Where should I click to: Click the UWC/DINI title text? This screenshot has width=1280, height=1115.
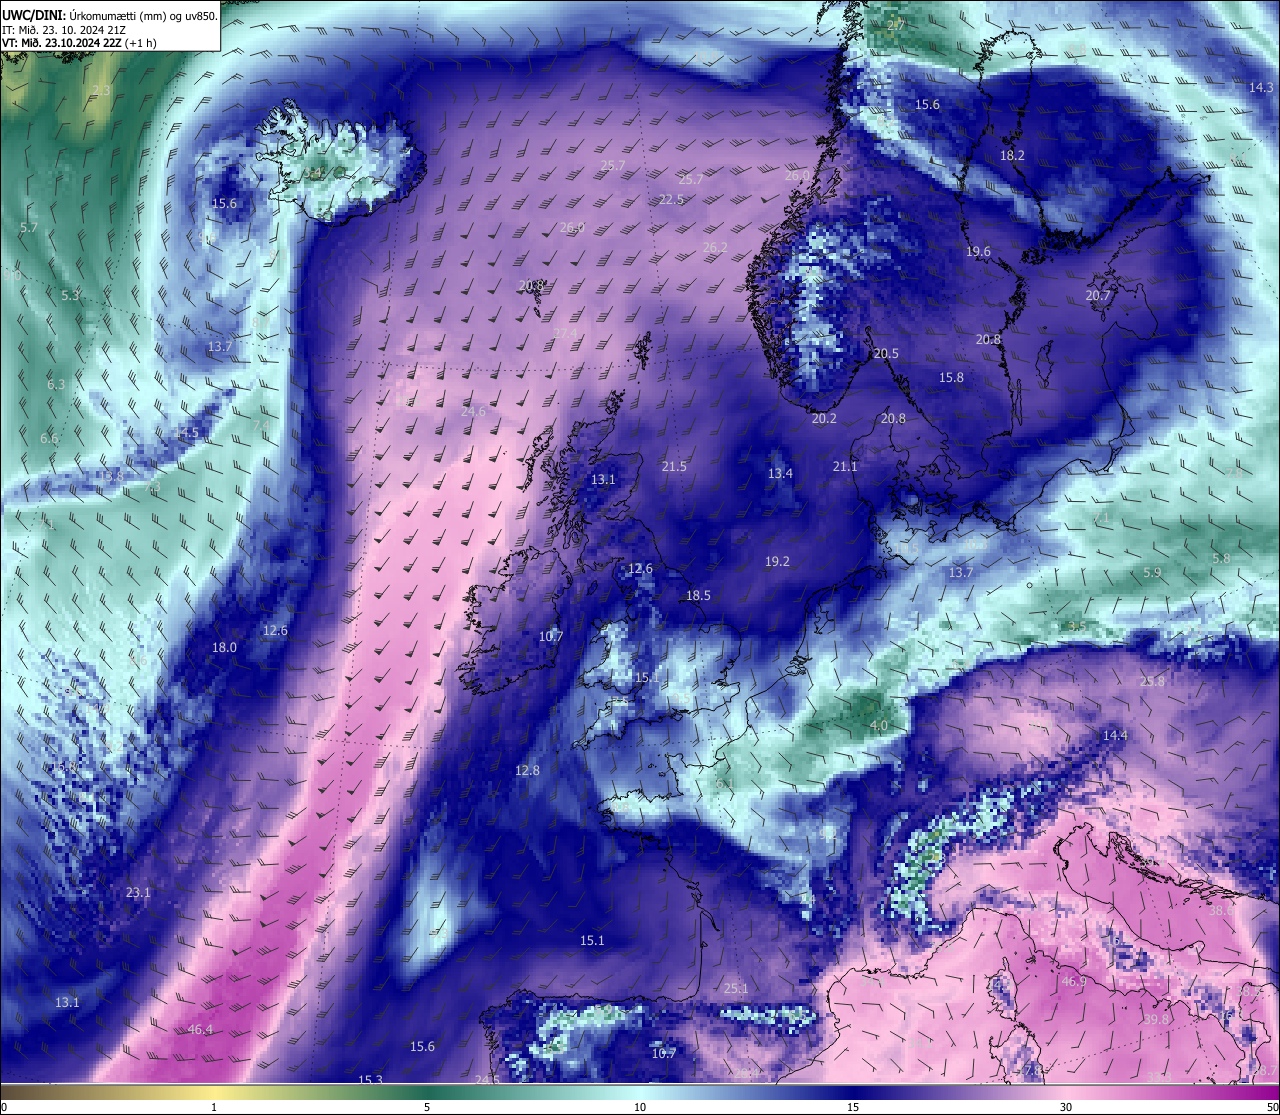pyautogui.click(x=32, y=15)
